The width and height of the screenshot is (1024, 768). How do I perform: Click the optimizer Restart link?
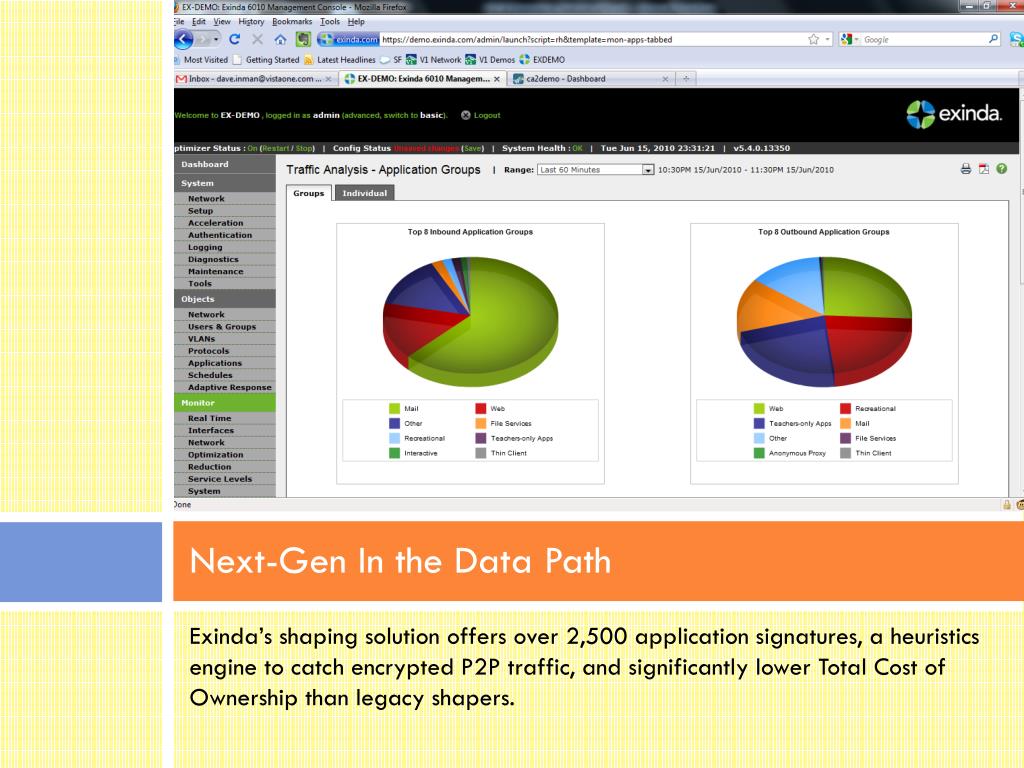click(276, 148)
